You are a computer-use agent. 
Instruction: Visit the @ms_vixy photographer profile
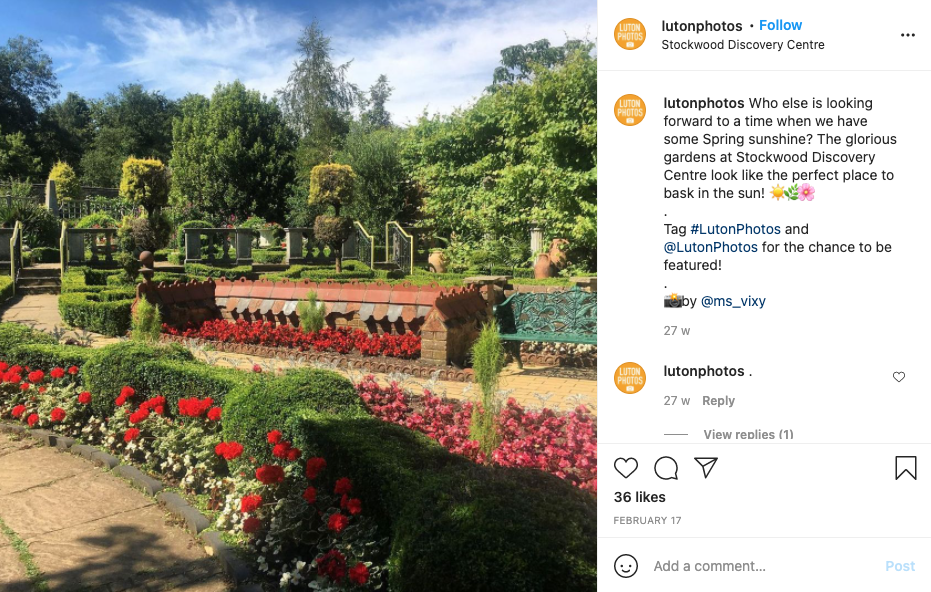click(x=733, y=301)
